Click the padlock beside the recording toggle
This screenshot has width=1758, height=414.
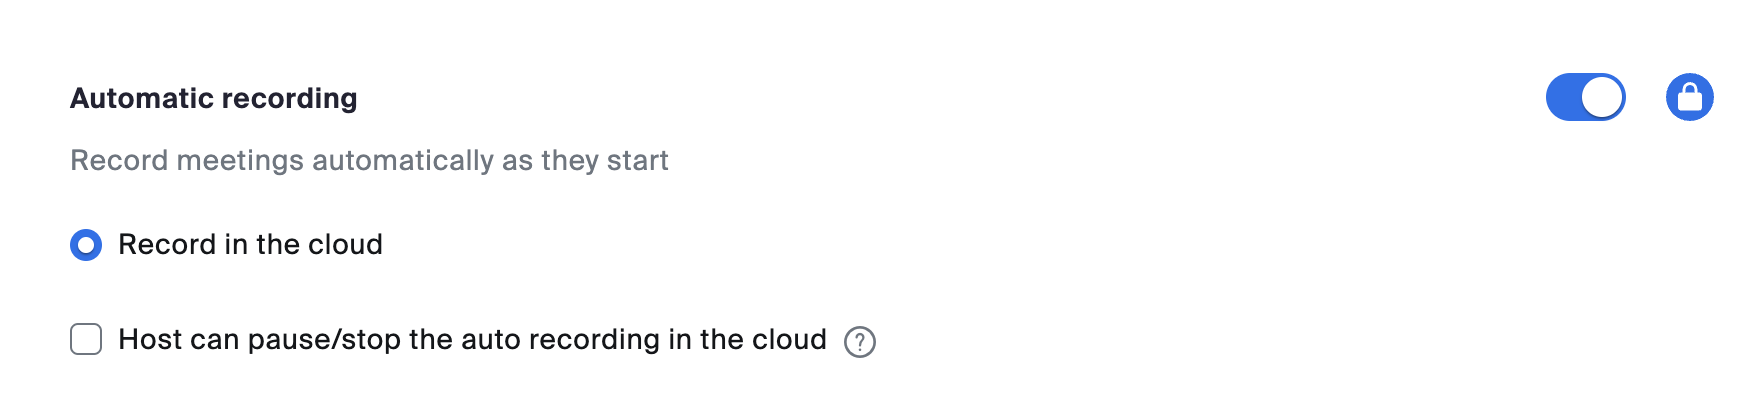1689,97
